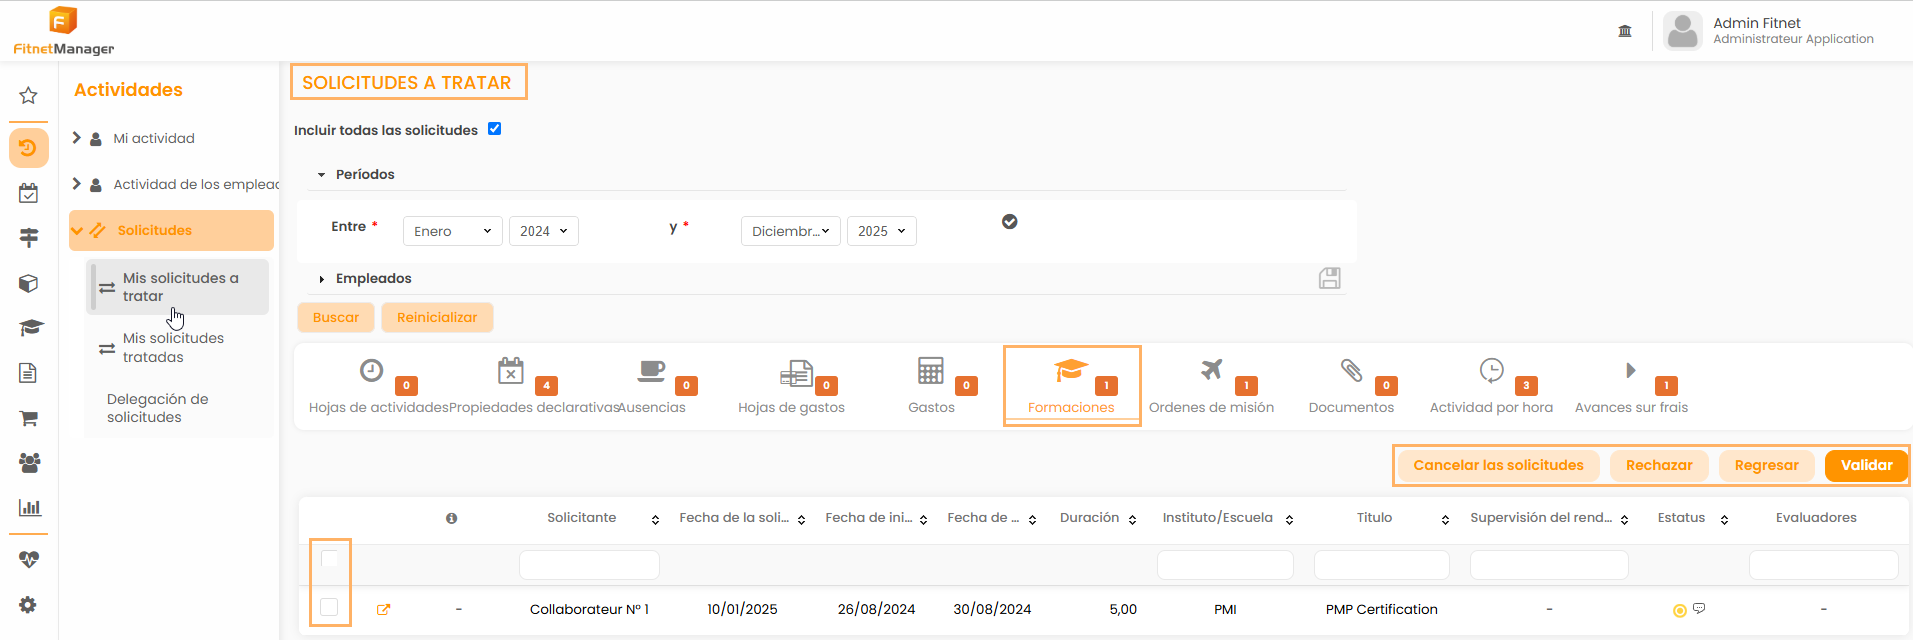Click the Validar button
This screenshot has height=640, width=1913.
click(x=1866, y=465)
